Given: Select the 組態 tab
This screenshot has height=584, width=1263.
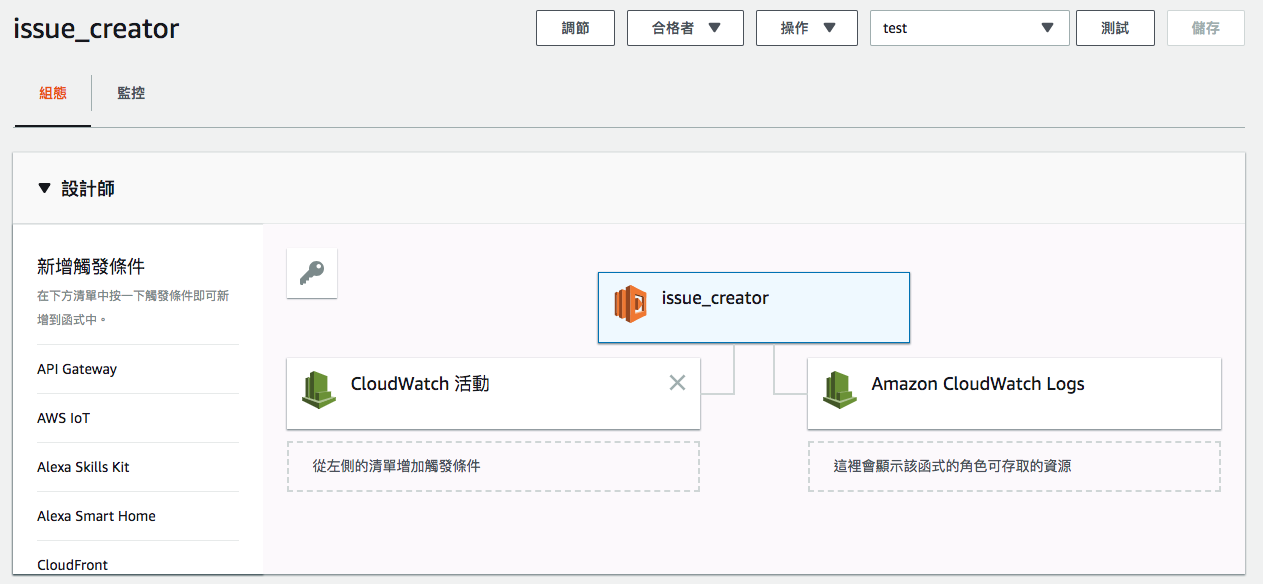Looking at the screenshot, I should point(53,93).
